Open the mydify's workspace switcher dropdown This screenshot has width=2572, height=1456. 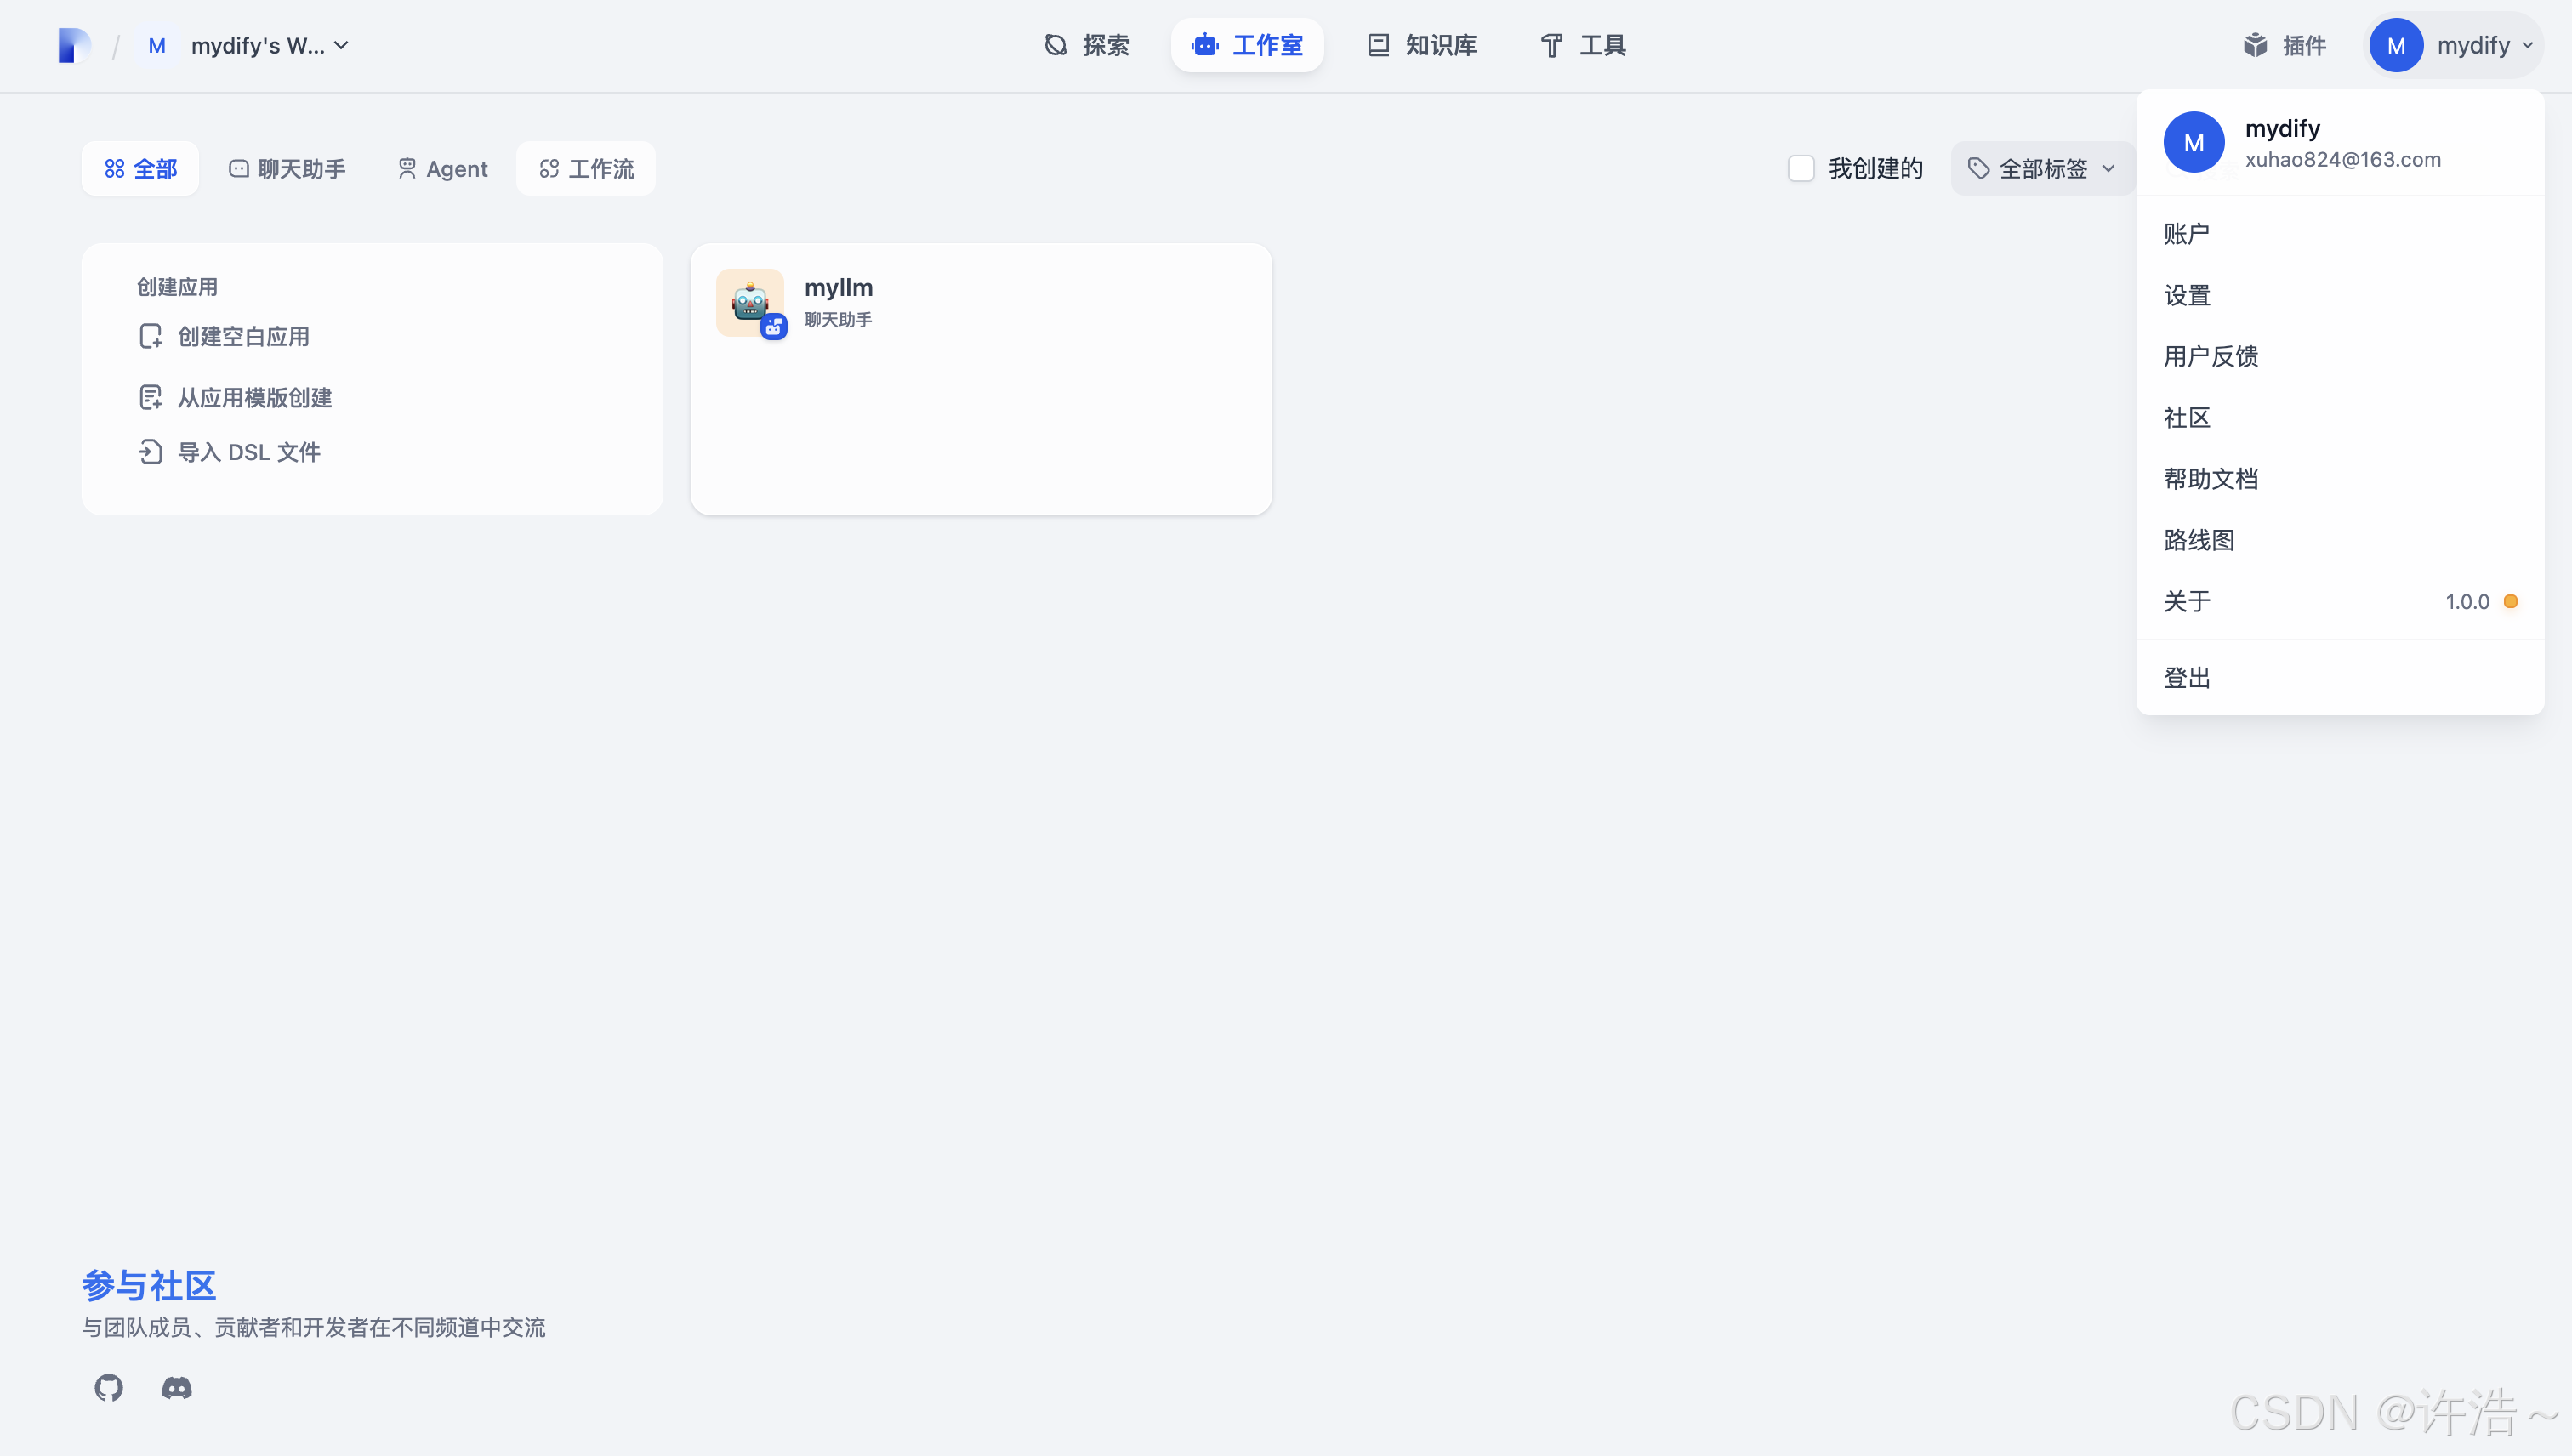coord(270,46)
